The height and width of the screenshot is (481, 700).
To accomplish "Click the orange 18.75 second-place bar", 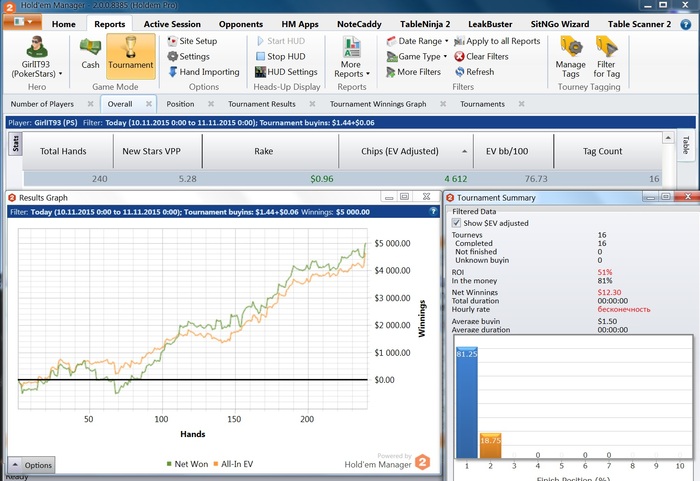I will 490,445.
